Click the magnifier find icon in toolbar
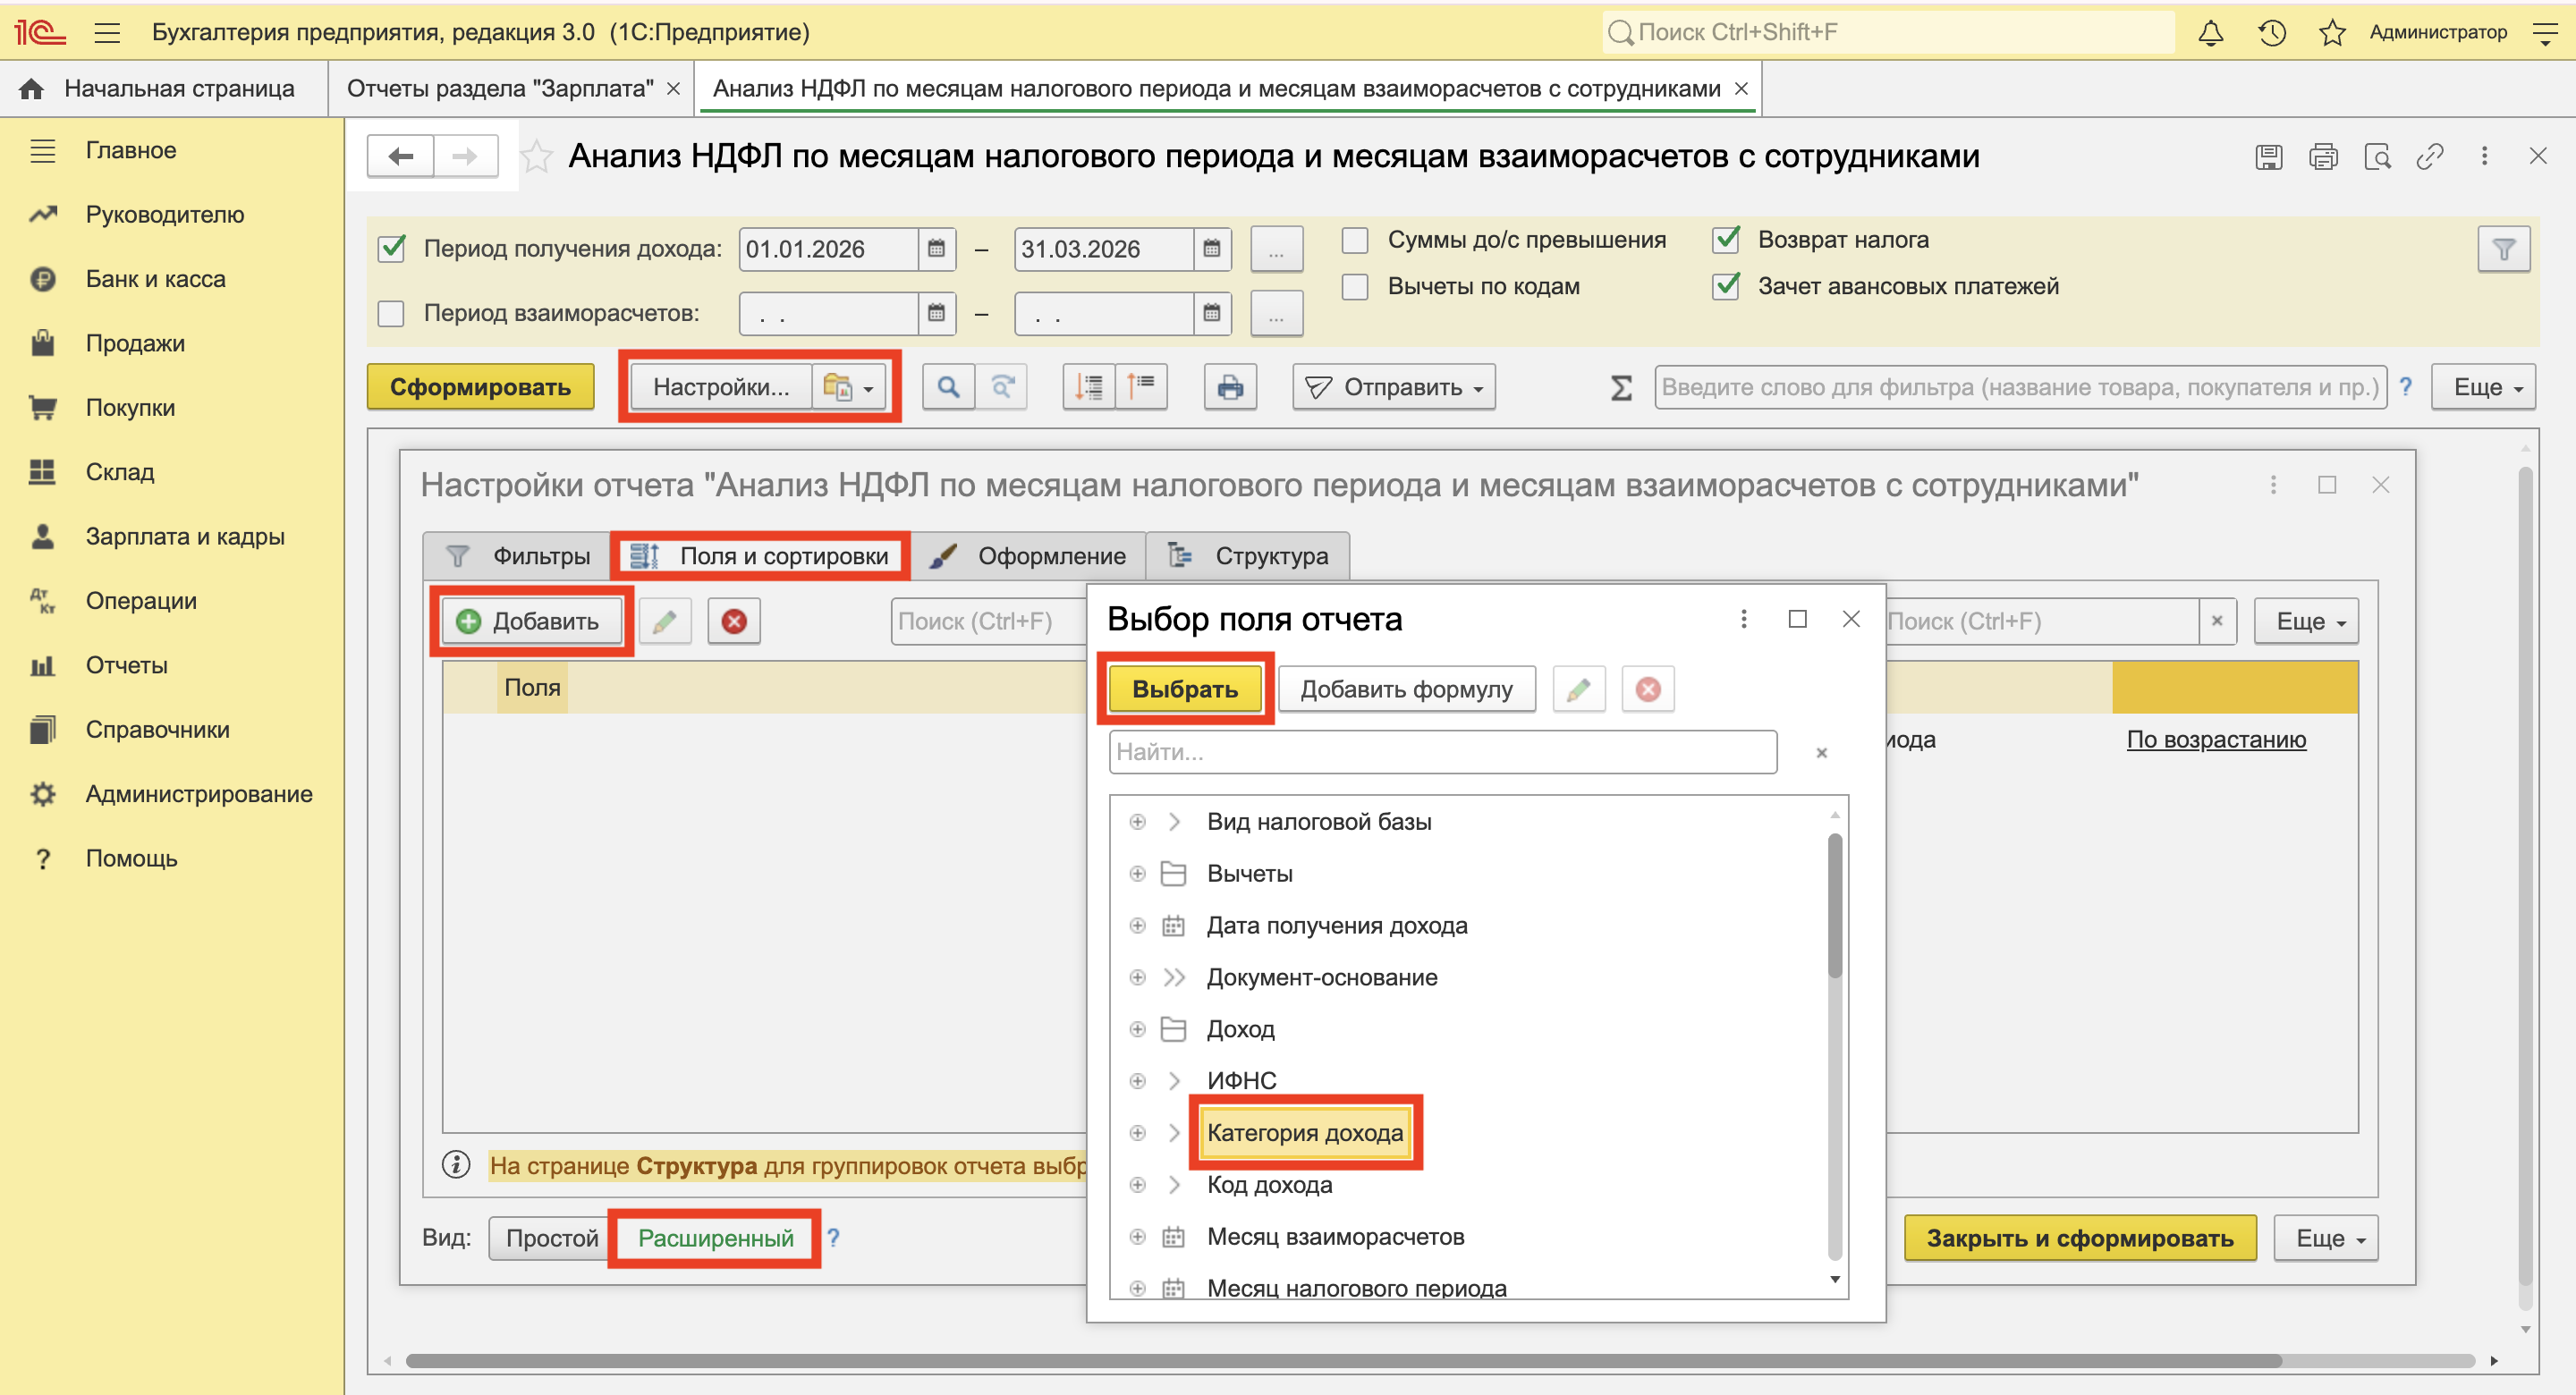The height and width of the screenshot is (1395, 2576). pyautogui.click(x=947, y=387)
